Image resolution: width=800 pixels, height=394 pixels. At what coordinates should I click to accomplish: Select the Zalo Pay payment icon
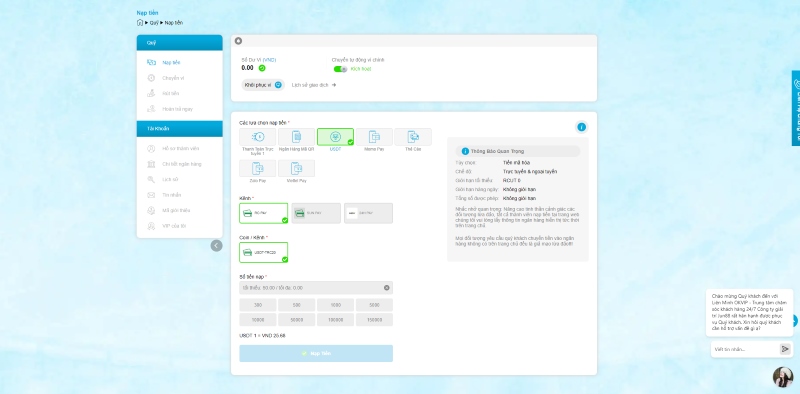click(258, 168)
